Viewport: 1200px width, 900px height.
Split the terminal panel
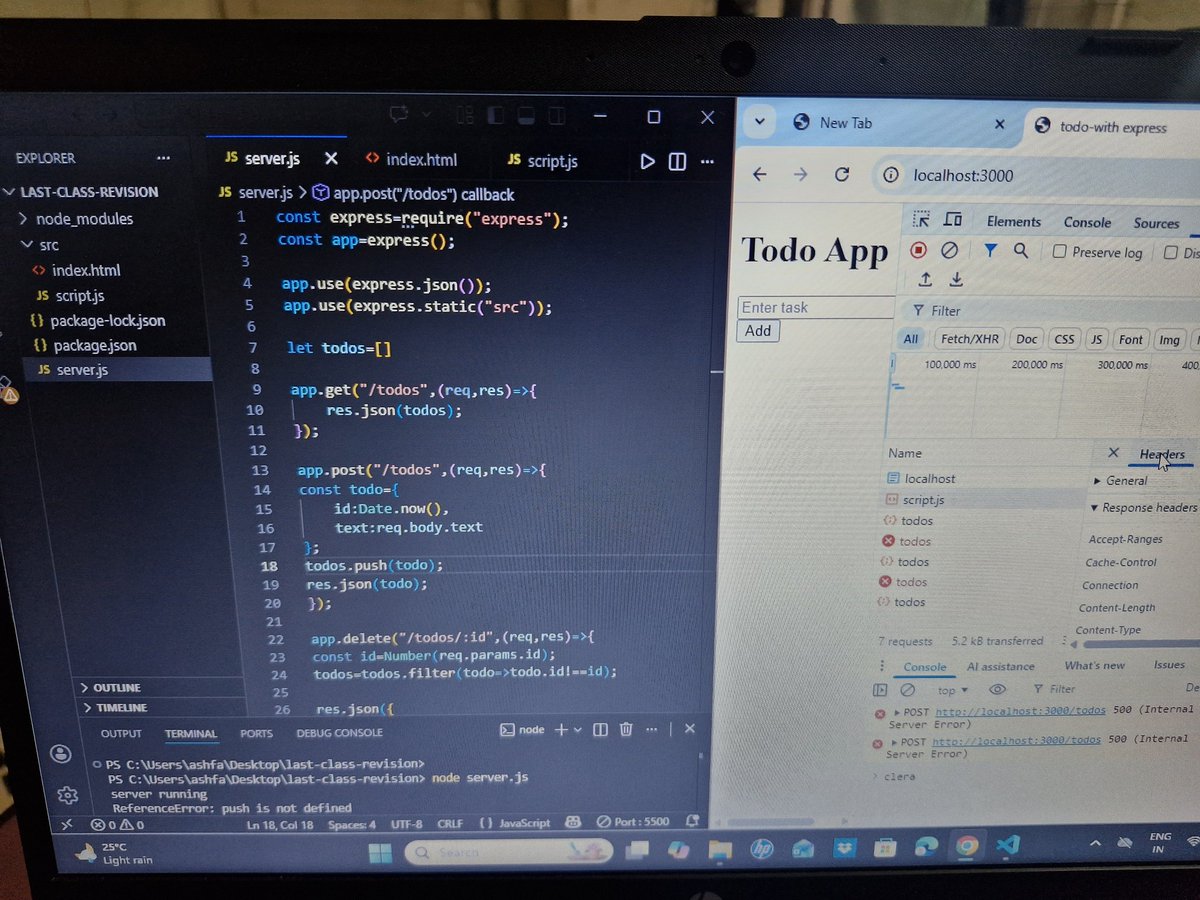[x=600, y=730]
